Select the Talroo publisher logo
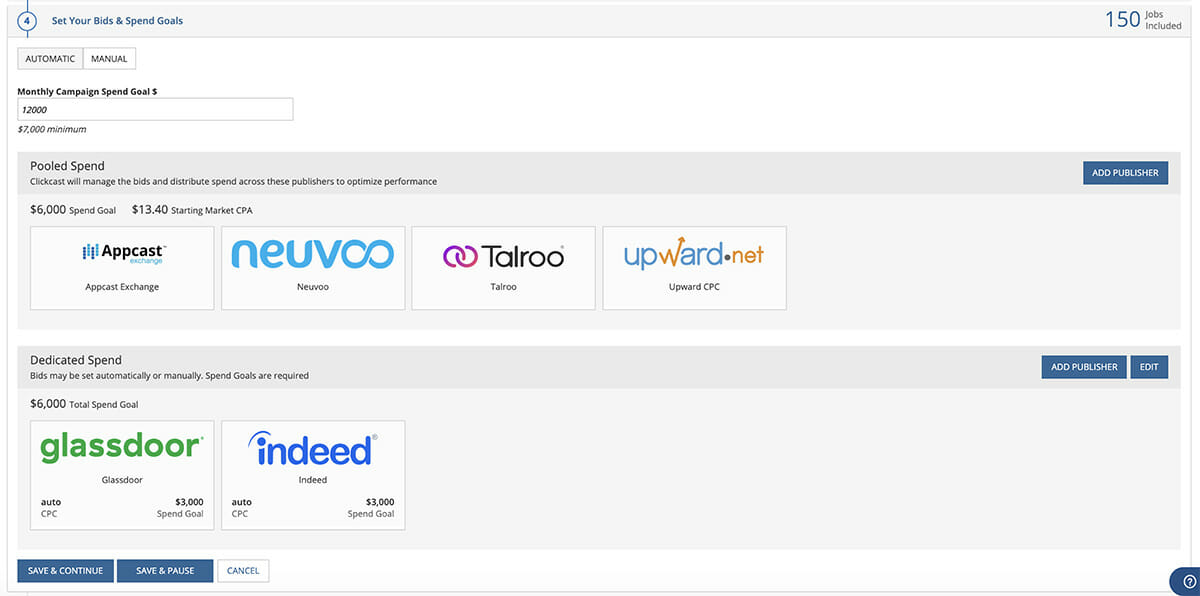 [503, 256]
